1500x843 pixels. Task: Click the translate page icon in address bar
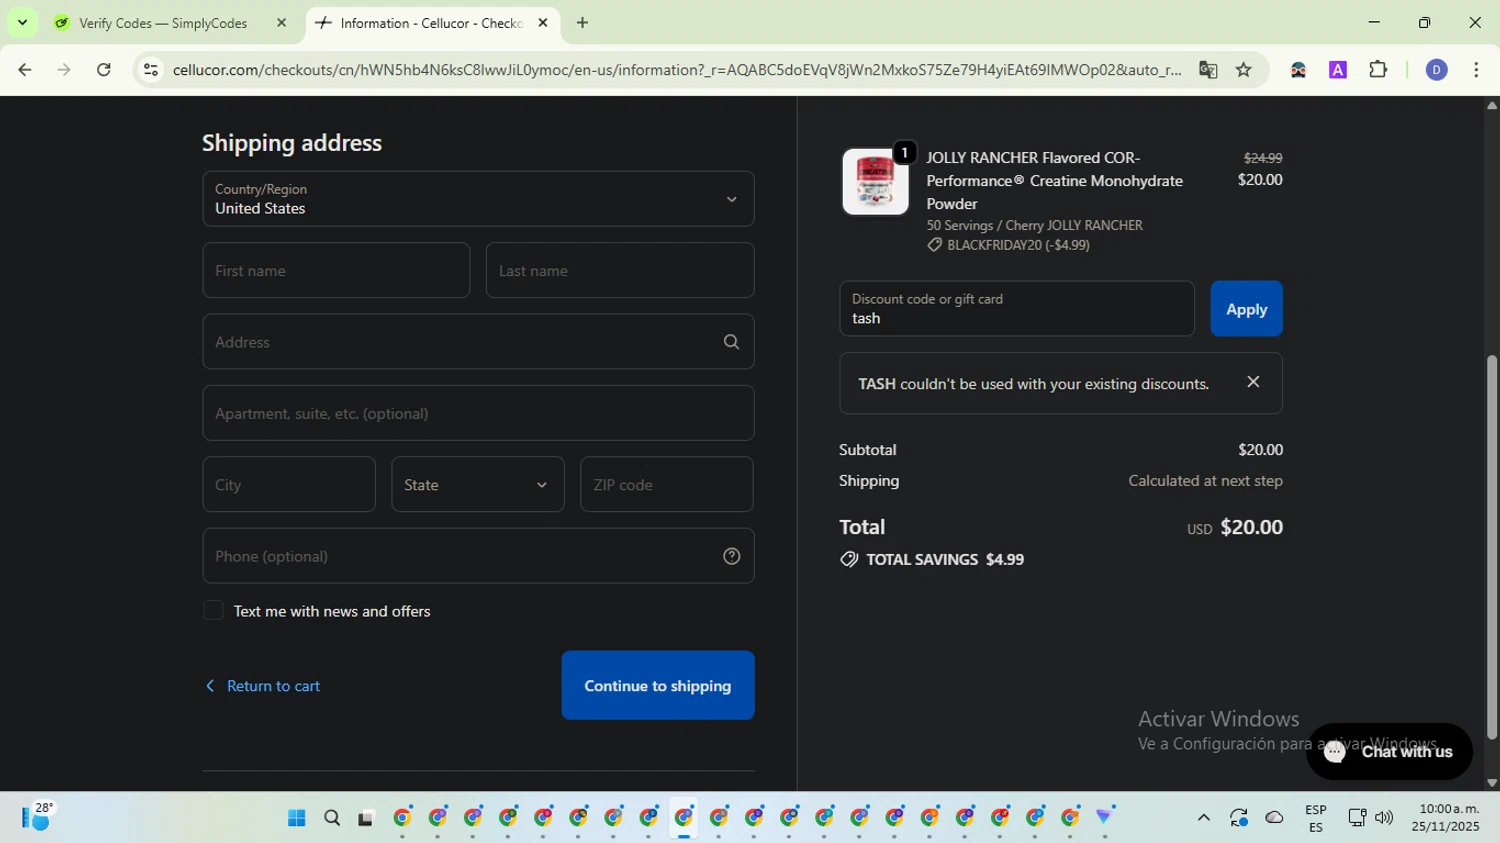click(x=1208, y=70)
